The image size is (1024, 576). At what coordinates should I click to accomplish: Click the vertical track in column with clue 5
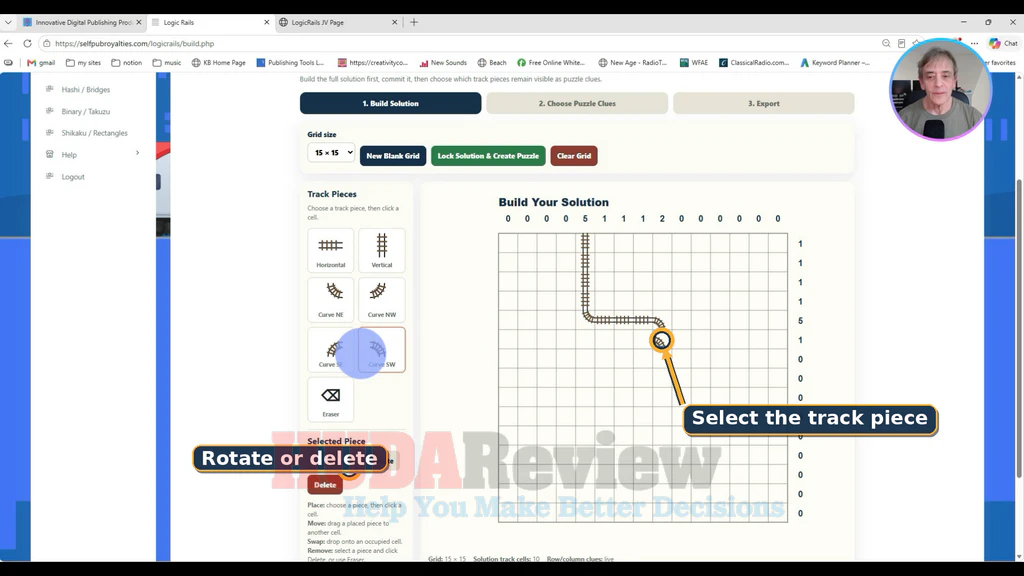coord(585,271)
